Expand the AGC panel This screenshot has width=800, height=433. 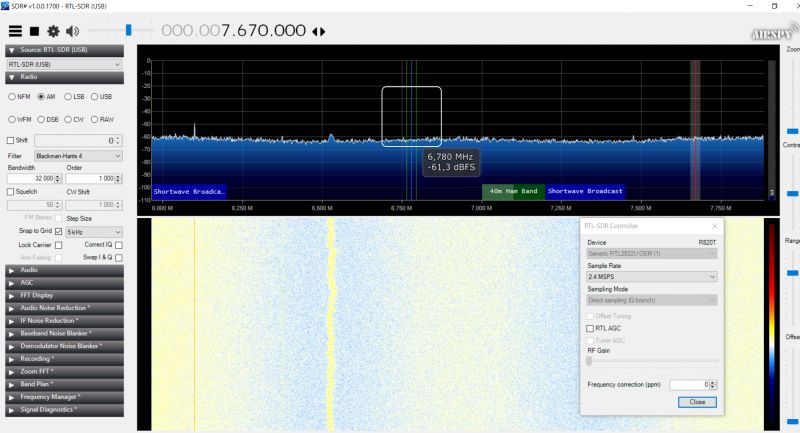pos(64,283)
